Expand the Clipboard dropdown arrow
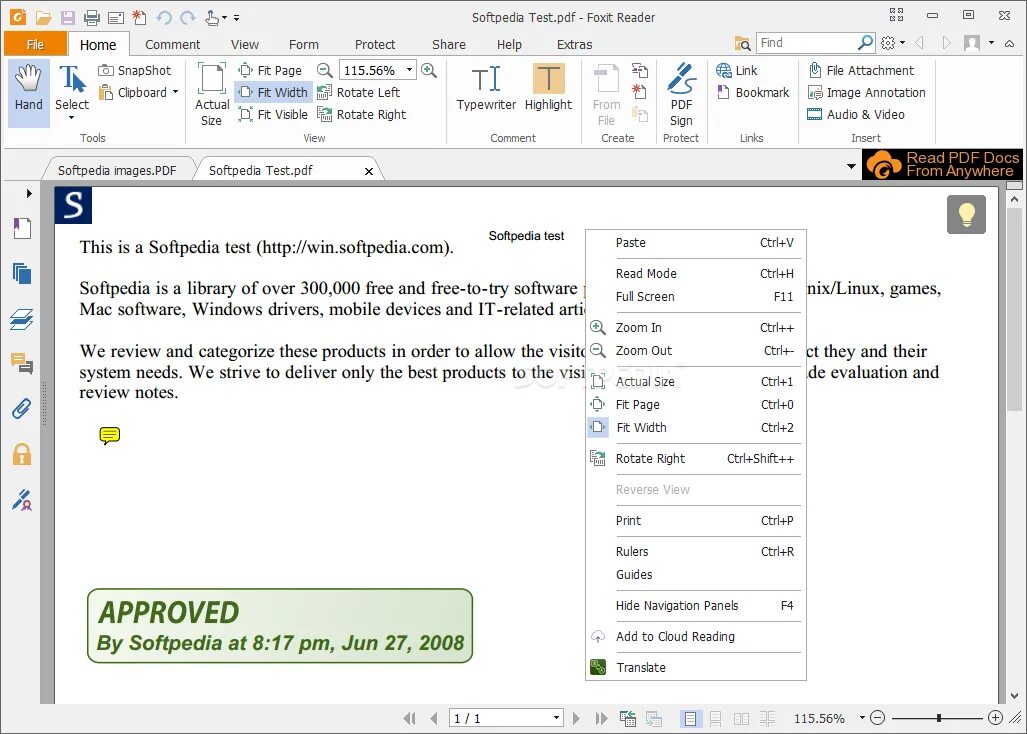Viewport: 1027px width, 734px height. (x=176, y=92)
